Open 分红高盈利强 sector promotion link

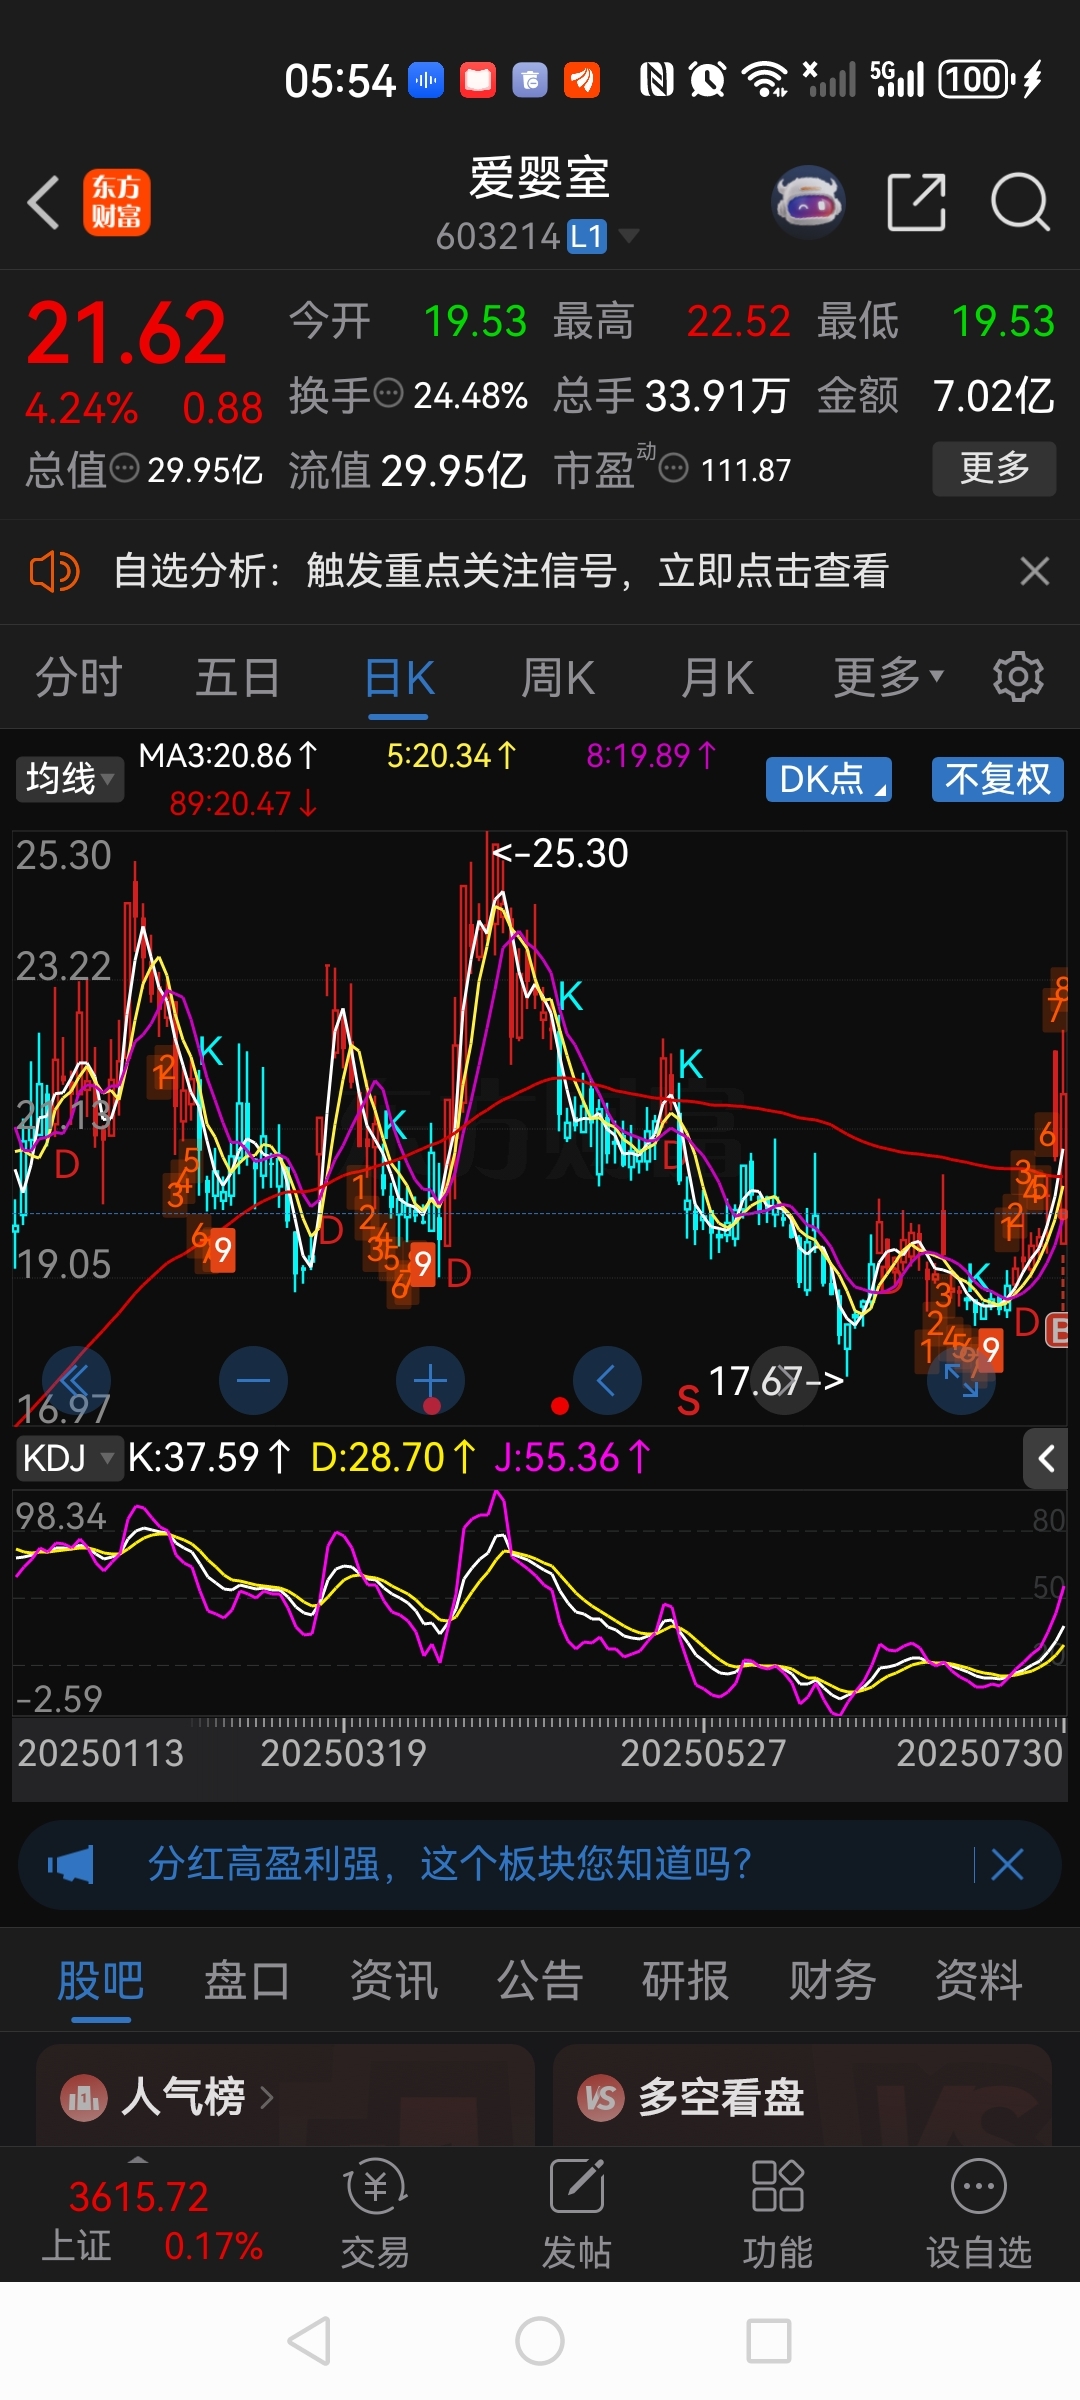coord(450,1865)
